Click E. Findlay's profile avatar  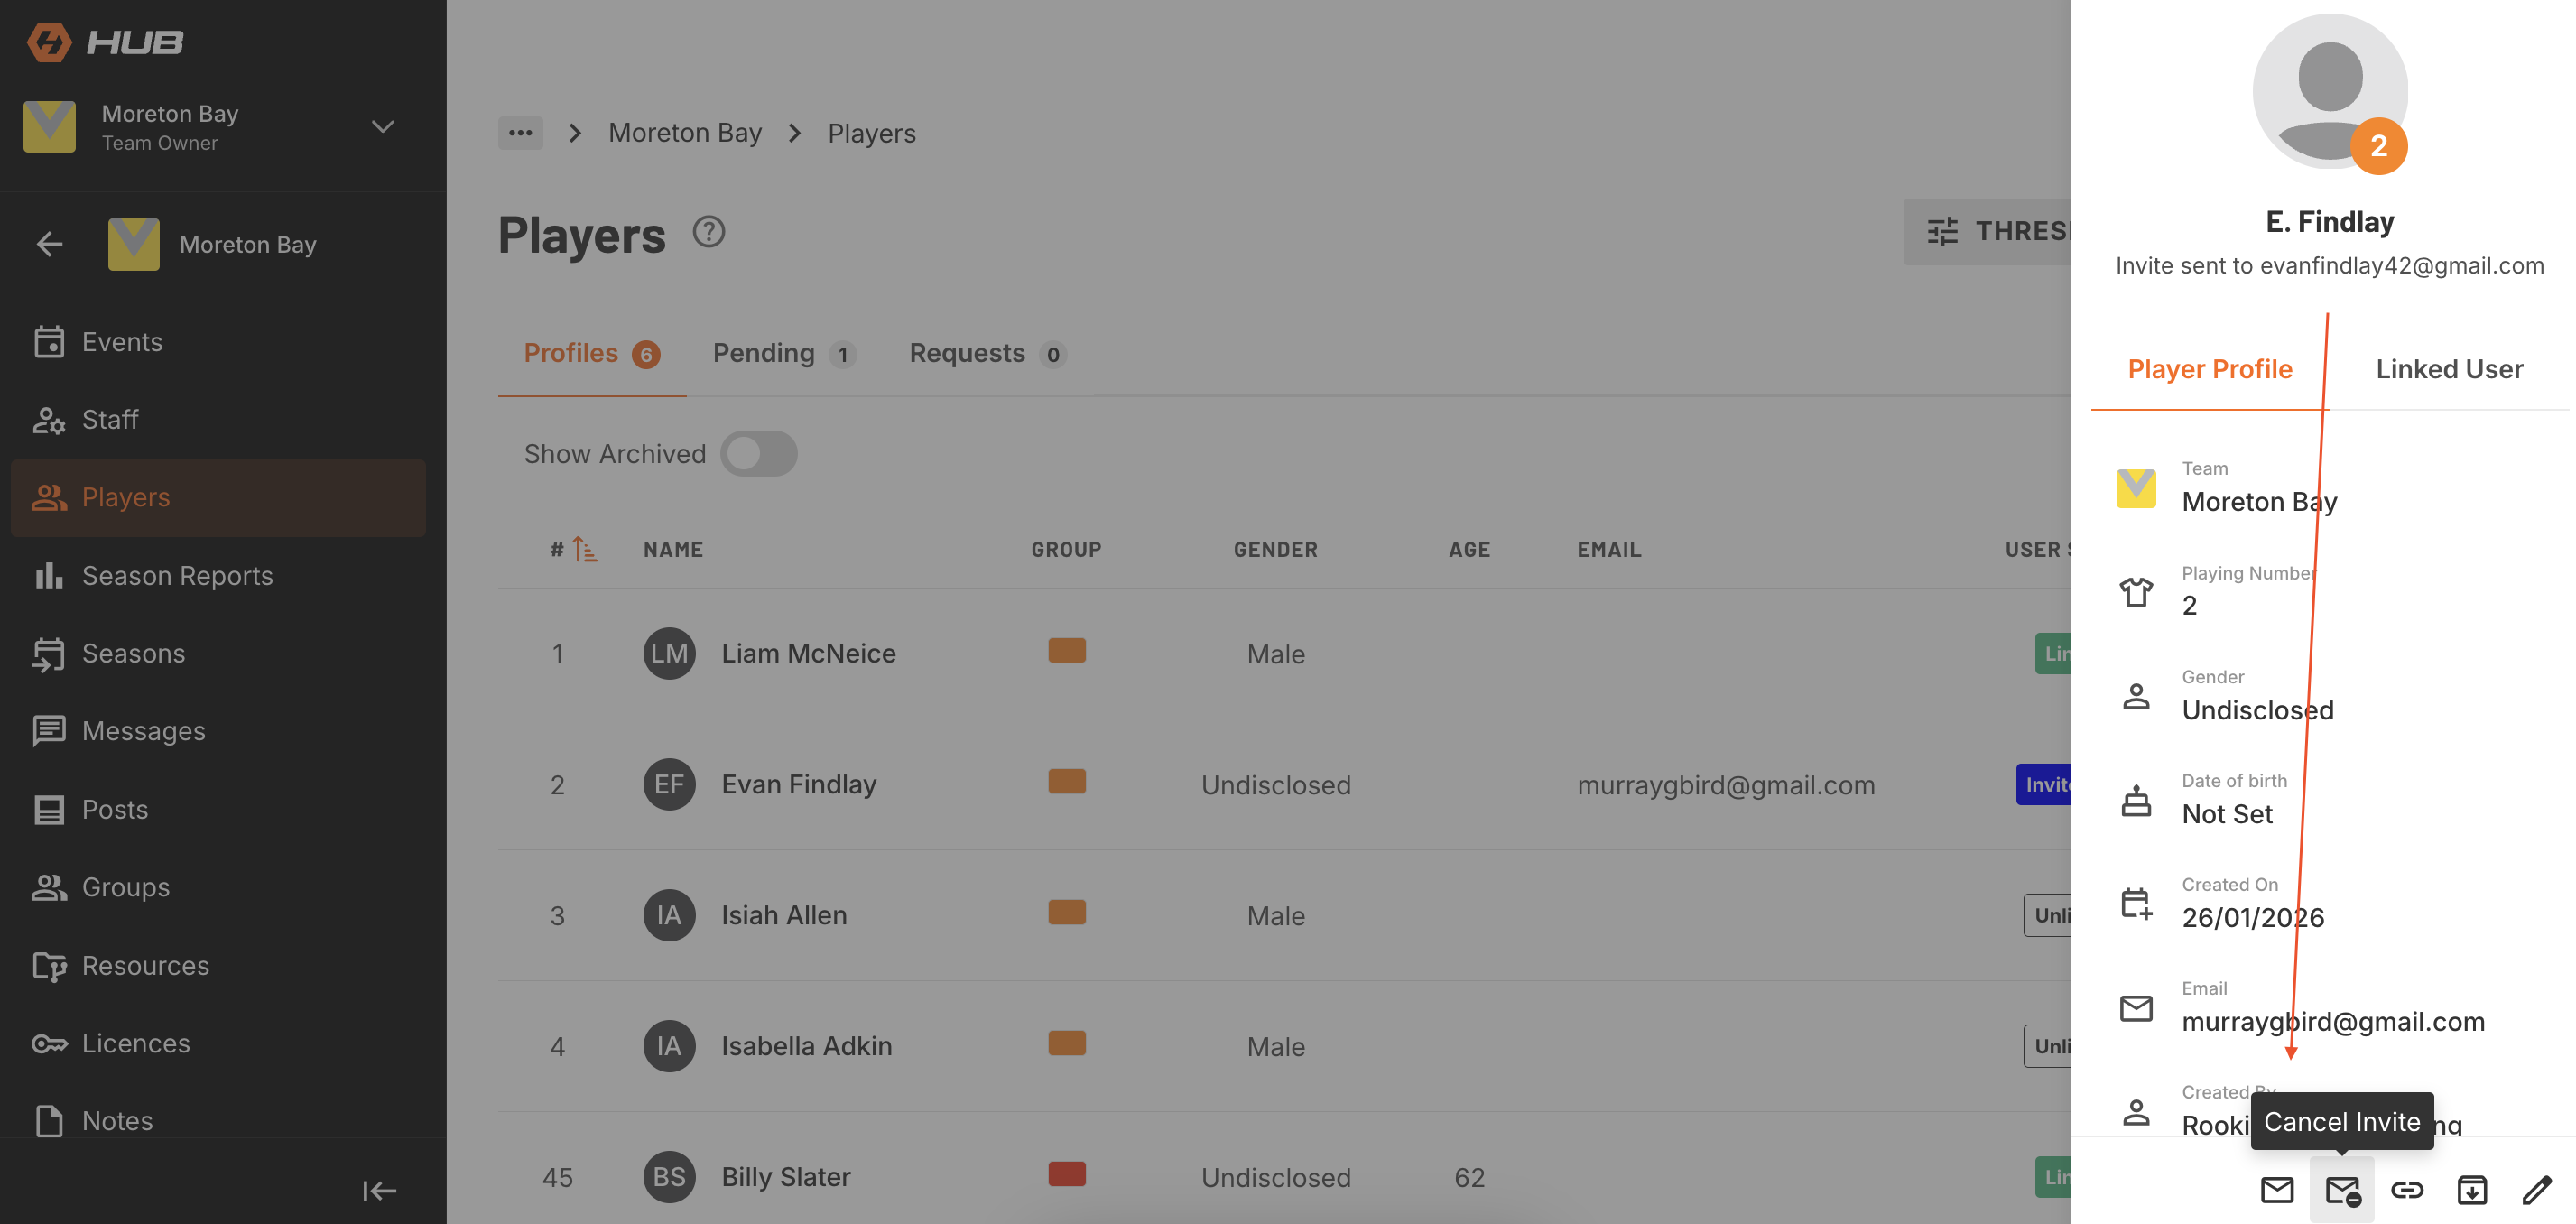[x=2329, y=92]
